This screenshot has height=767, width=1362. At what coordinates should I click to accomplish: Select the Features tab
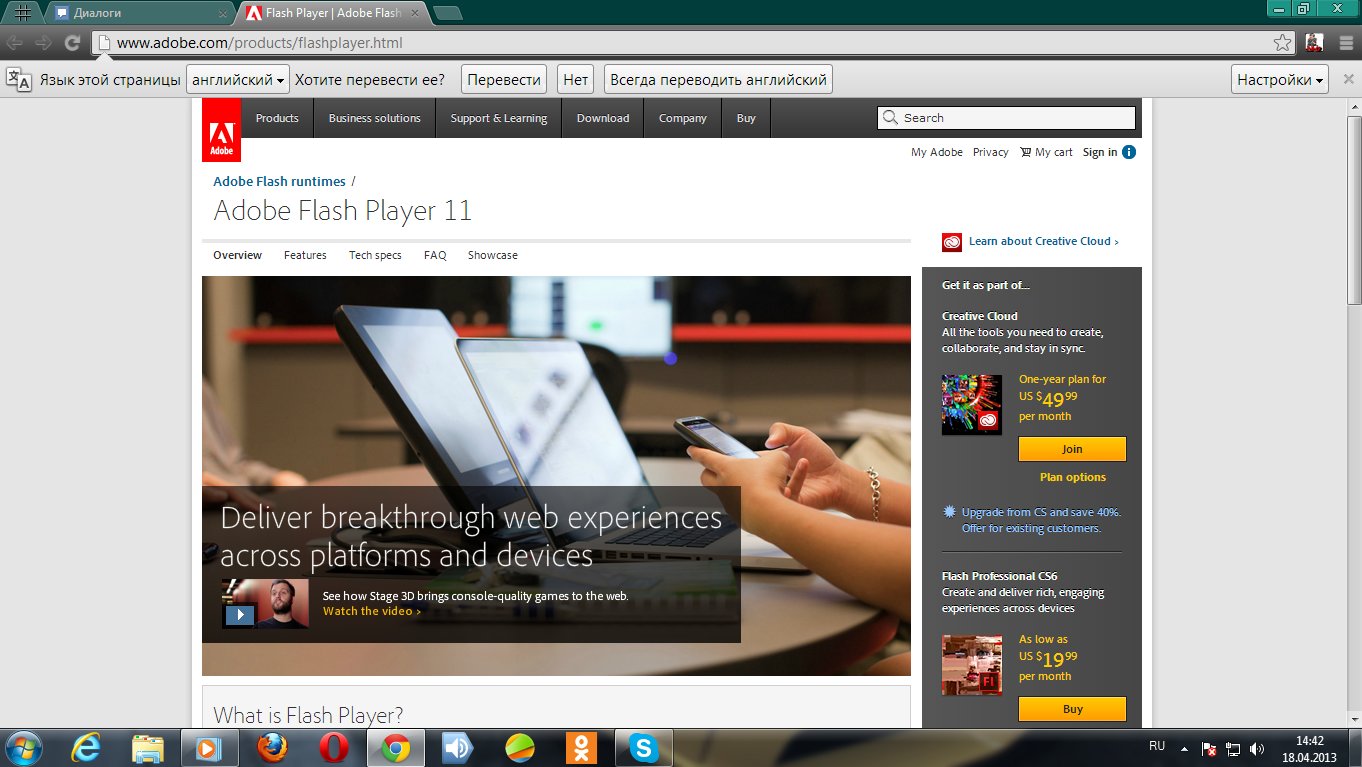coord(305,255)
